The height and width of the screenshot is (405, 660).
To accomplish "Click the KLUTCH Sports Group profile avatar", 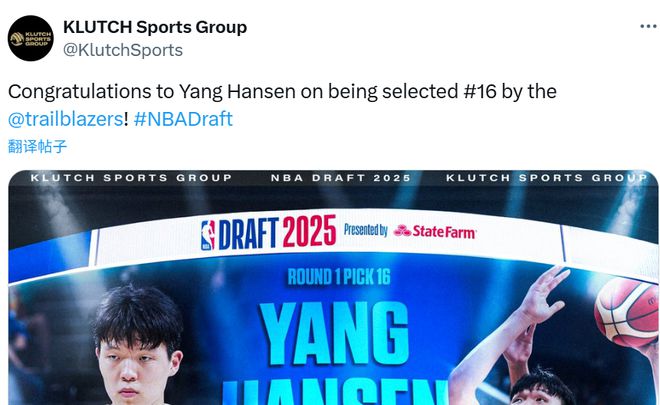I will tap(31, 38).
